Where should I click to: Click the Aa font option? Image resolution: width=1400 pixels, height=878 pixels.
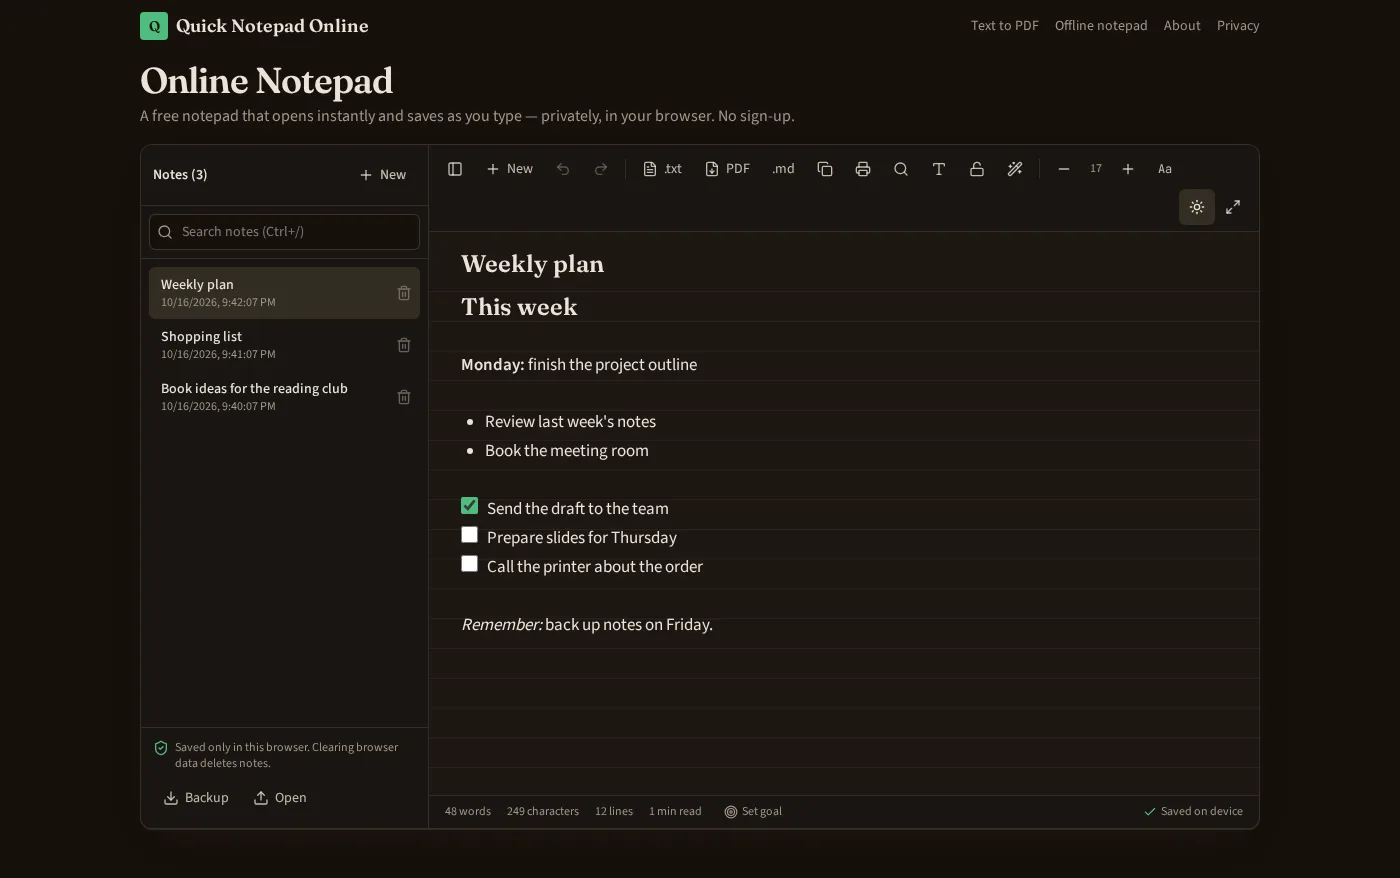point(1165,169)
